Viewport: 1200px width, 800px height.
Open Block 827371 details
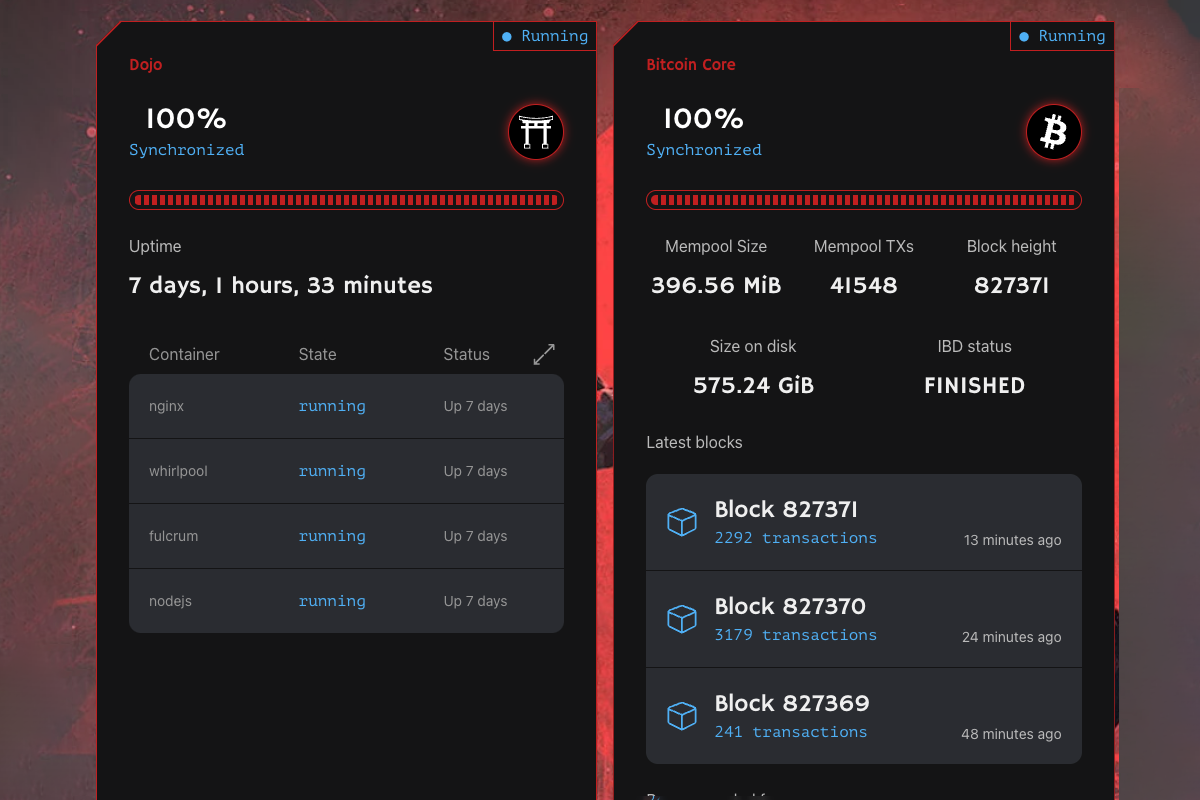pyautogui.click(x=786, y=510)
